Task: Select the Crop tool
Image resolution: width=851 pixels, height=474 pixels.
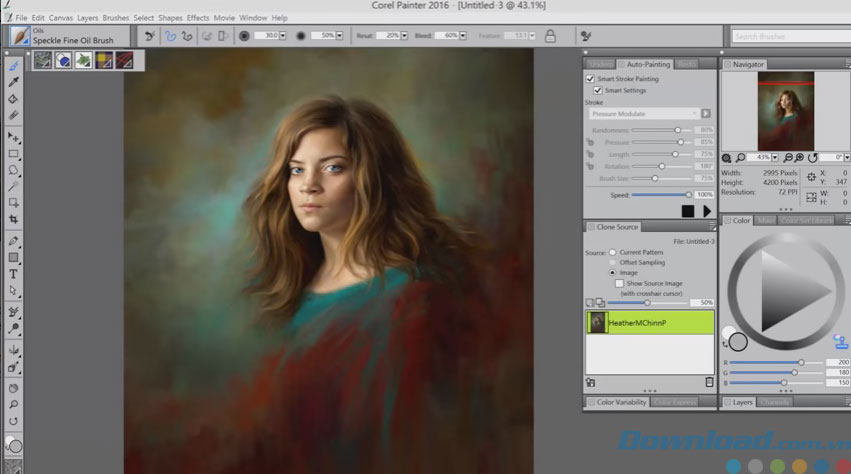Action: point(14,219)
